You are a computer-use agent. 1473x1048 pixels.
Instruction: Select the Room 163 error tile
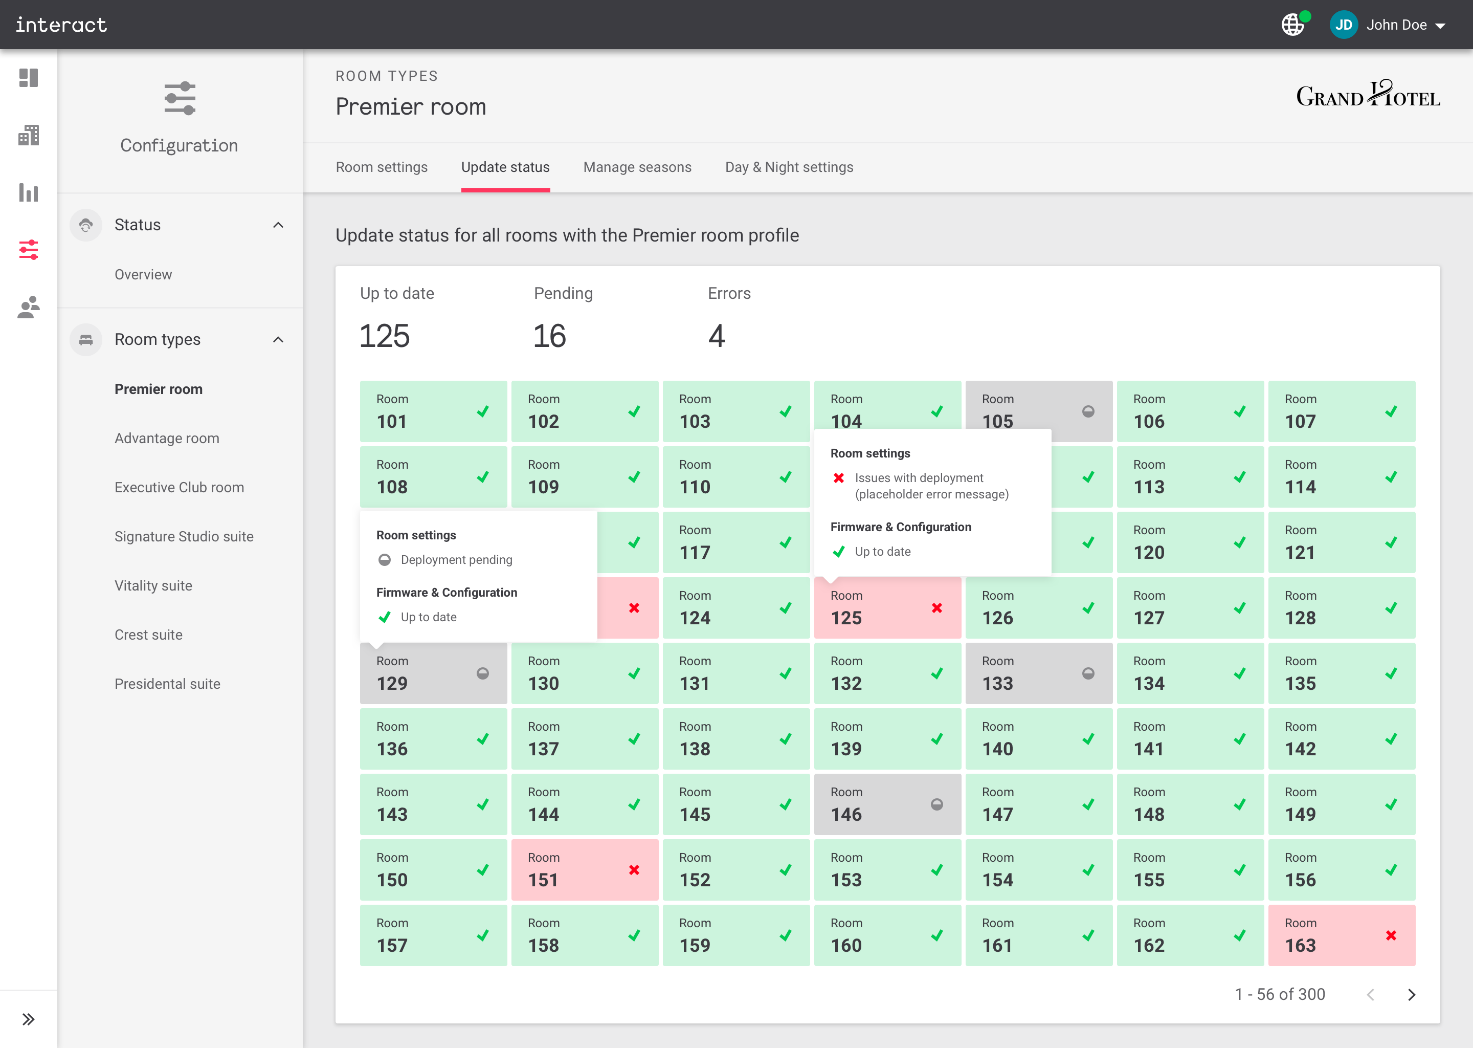point(1340,935)
